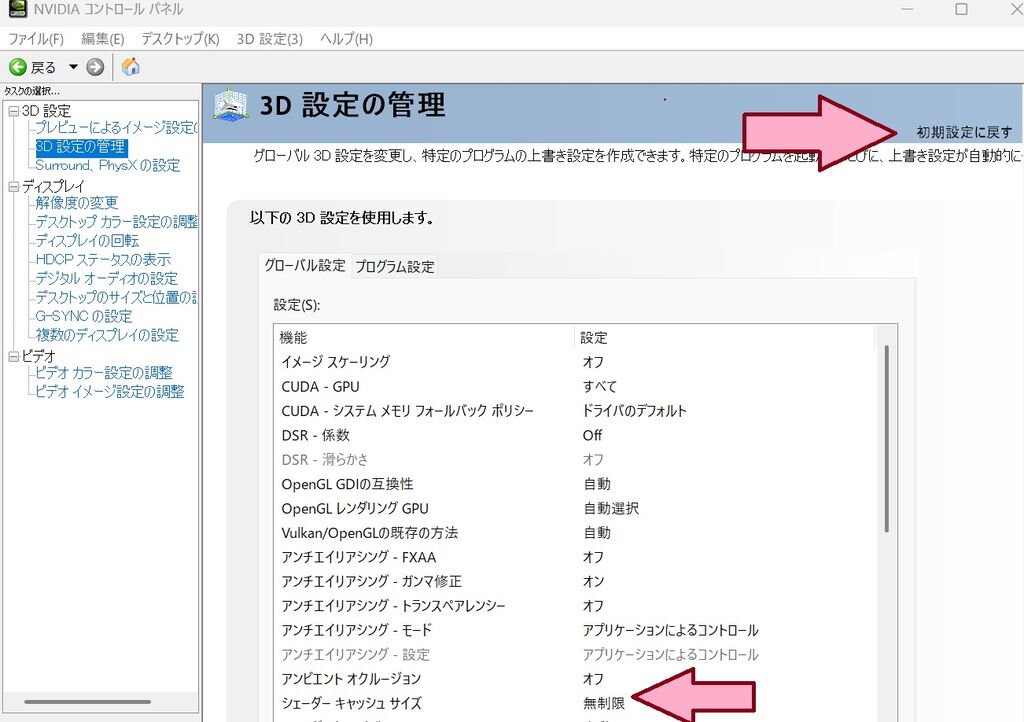This screenshot has height=722, width=1024.
Task: Collapse the ビデオ tree node
Action: pos(13,356)
